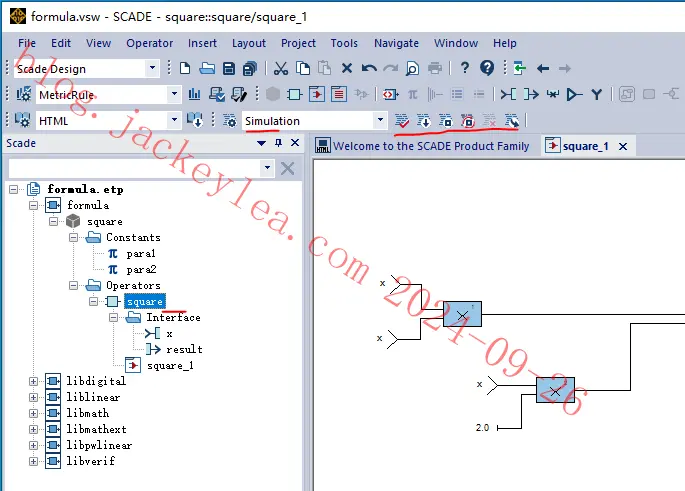685x491 pixels.
Task: Click the Build simulation icon
Action: 446,121
